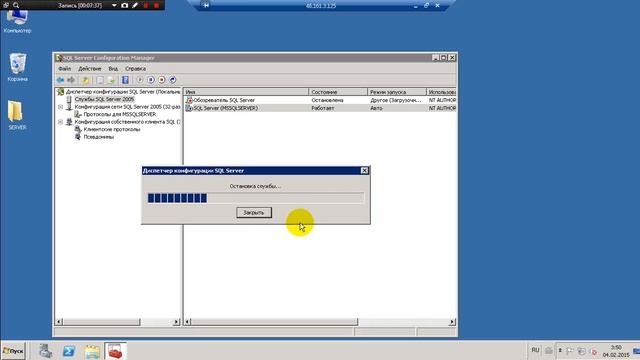This screenshot has height=360, width=640.
Task: Click the camera snapshot icon in recorder bar
Action: tap(125, 5)
